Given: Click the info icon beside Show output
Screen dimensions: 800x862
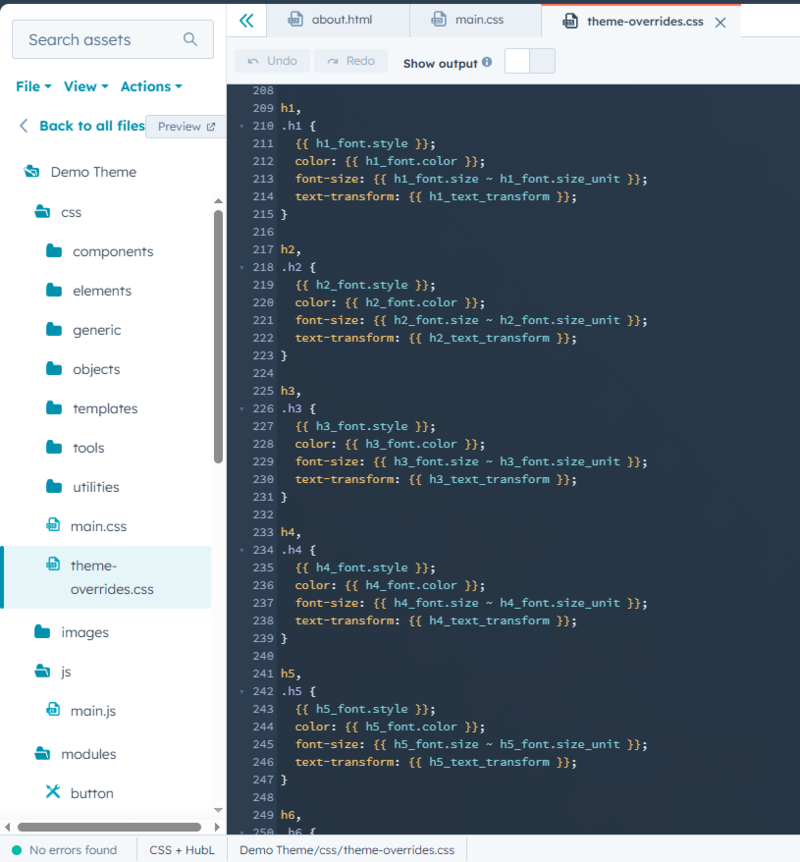Looking at the screenshot, I should 487,62.
